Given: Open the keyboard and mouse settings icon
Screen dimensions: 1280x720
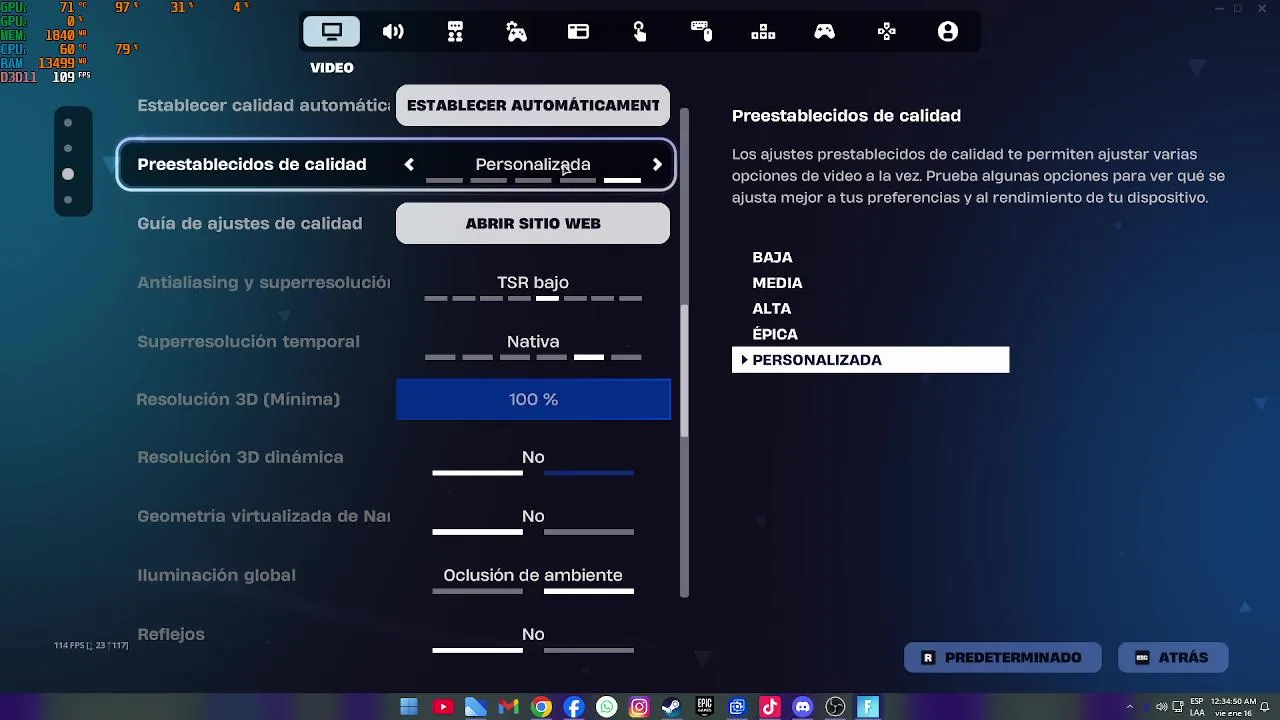Looking at the screenshot, I should pyautogui.click(x=701, y=32).
